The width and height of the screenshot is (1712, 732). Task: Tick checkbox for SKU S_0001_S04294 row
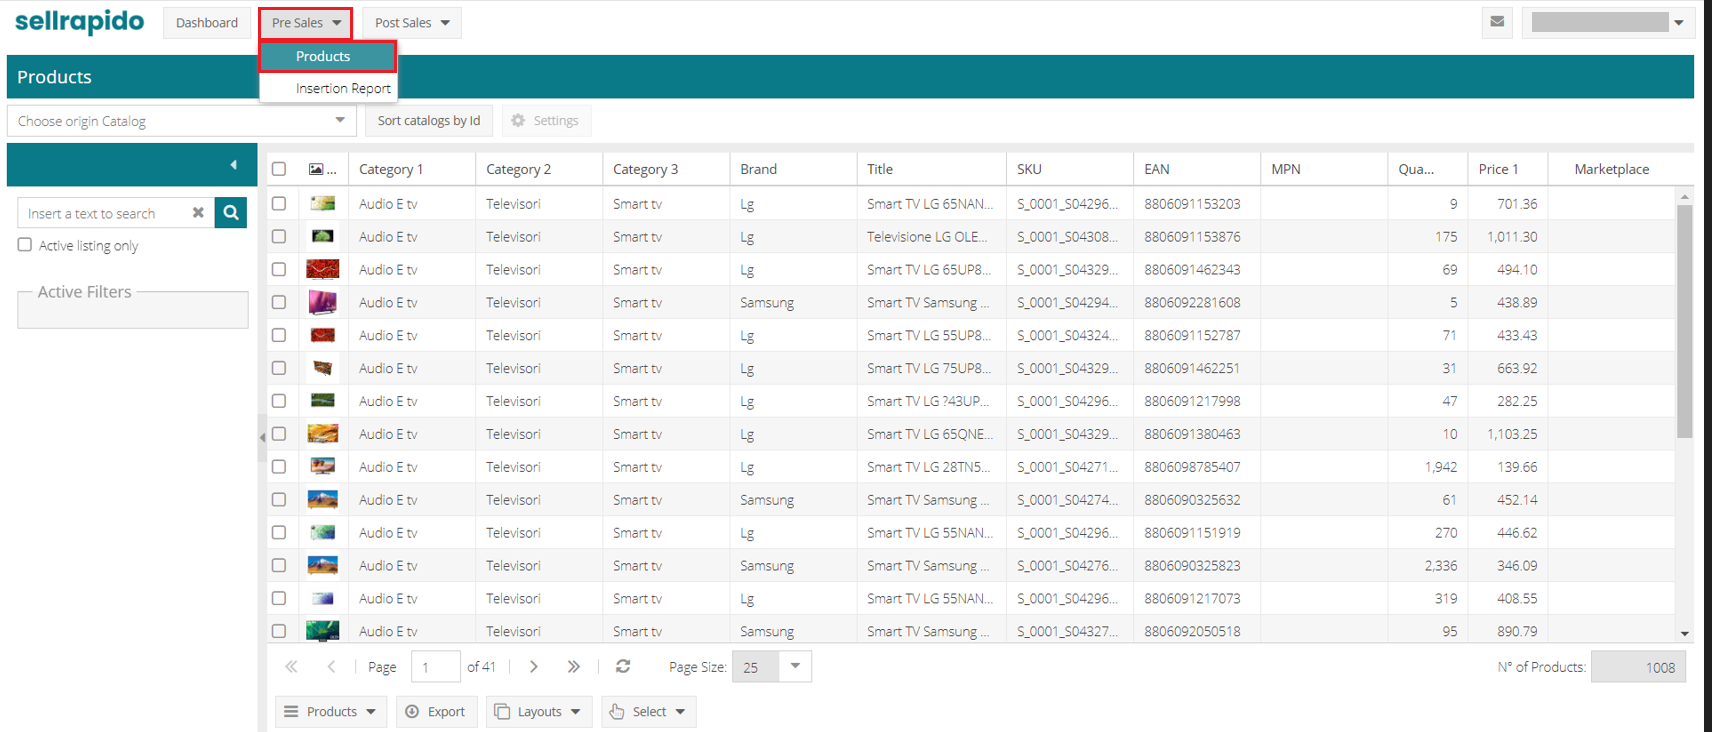tap(279, 302)
